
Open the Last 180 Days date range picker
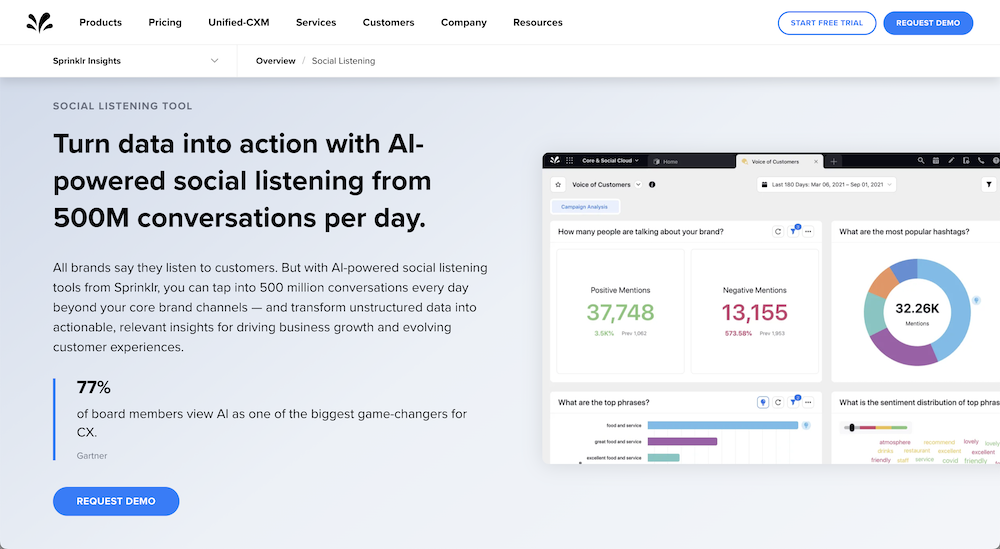pos(827,184)
